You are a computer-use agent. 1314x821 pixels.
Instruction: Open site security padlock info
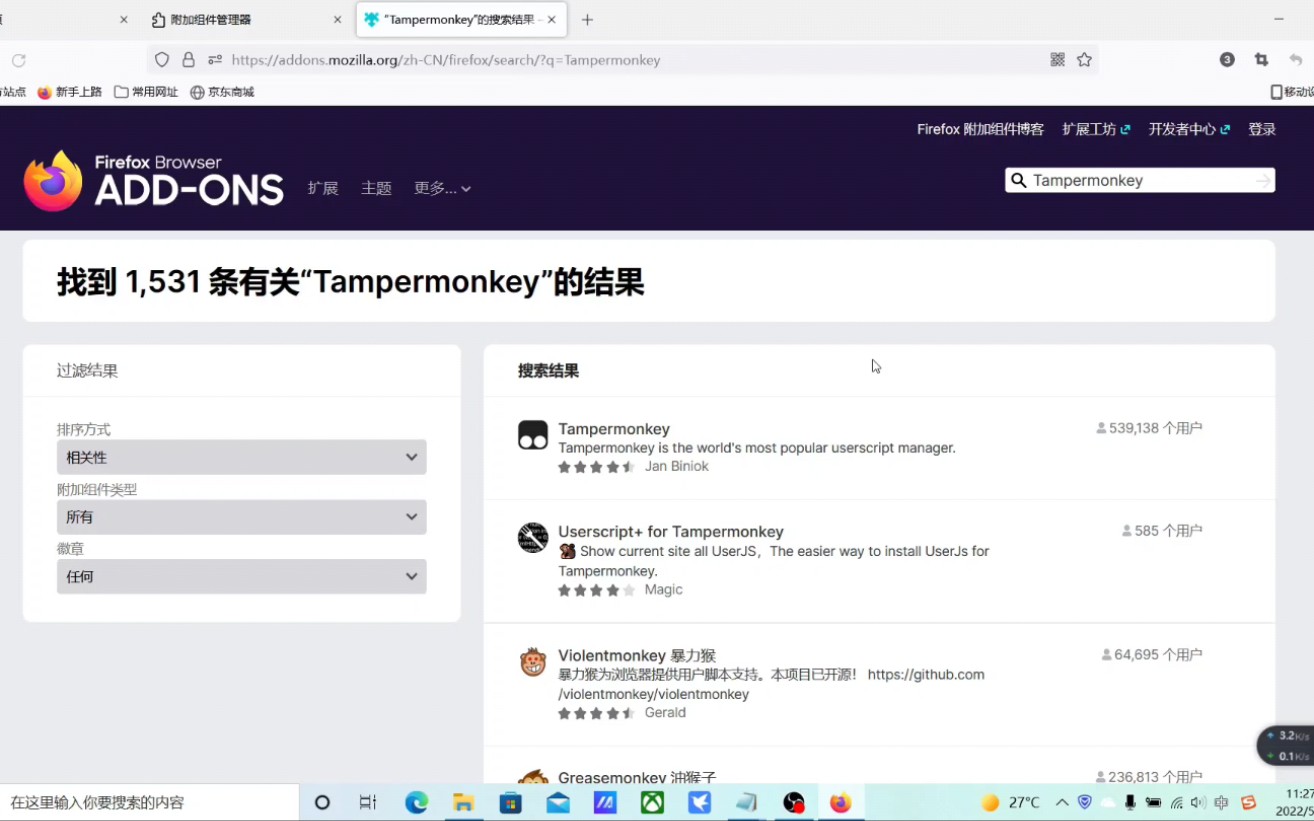click(x=188, y=60)
